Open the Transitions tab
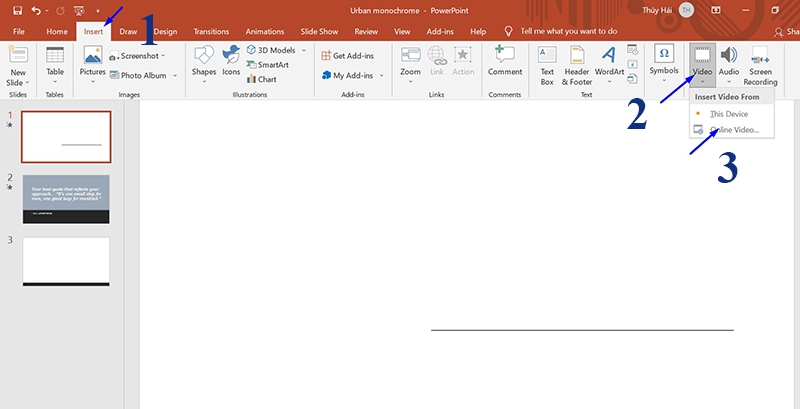This screenshot has width=800, height=409. click(x=211, y=32)
